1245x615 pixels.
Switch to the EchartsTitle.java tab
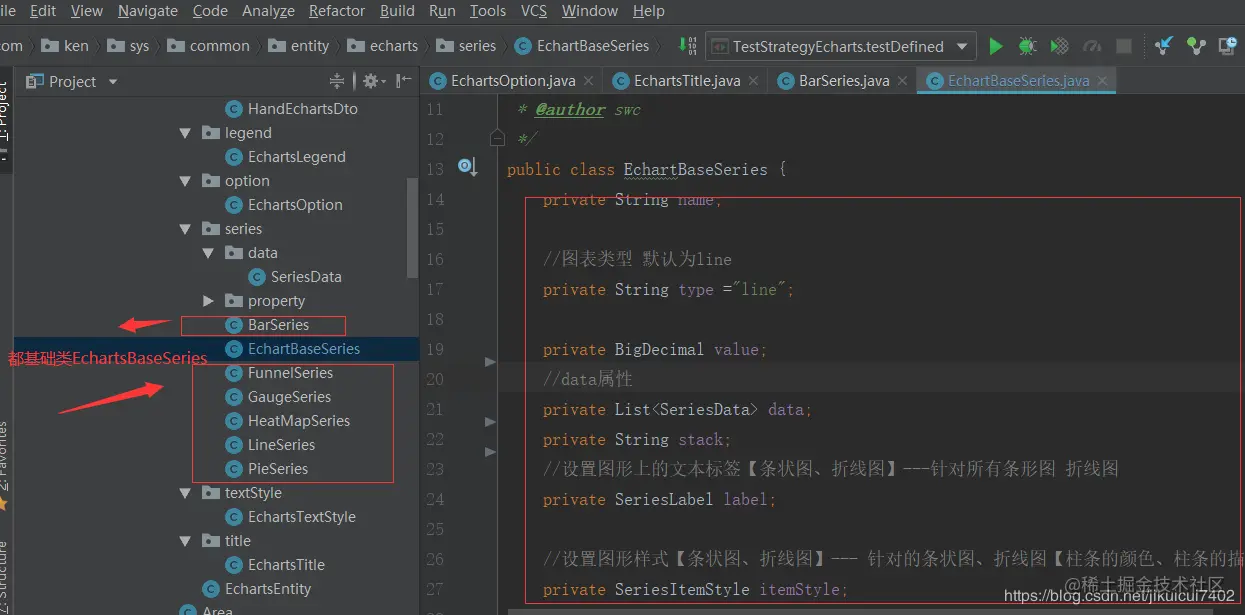pos(687,81)
